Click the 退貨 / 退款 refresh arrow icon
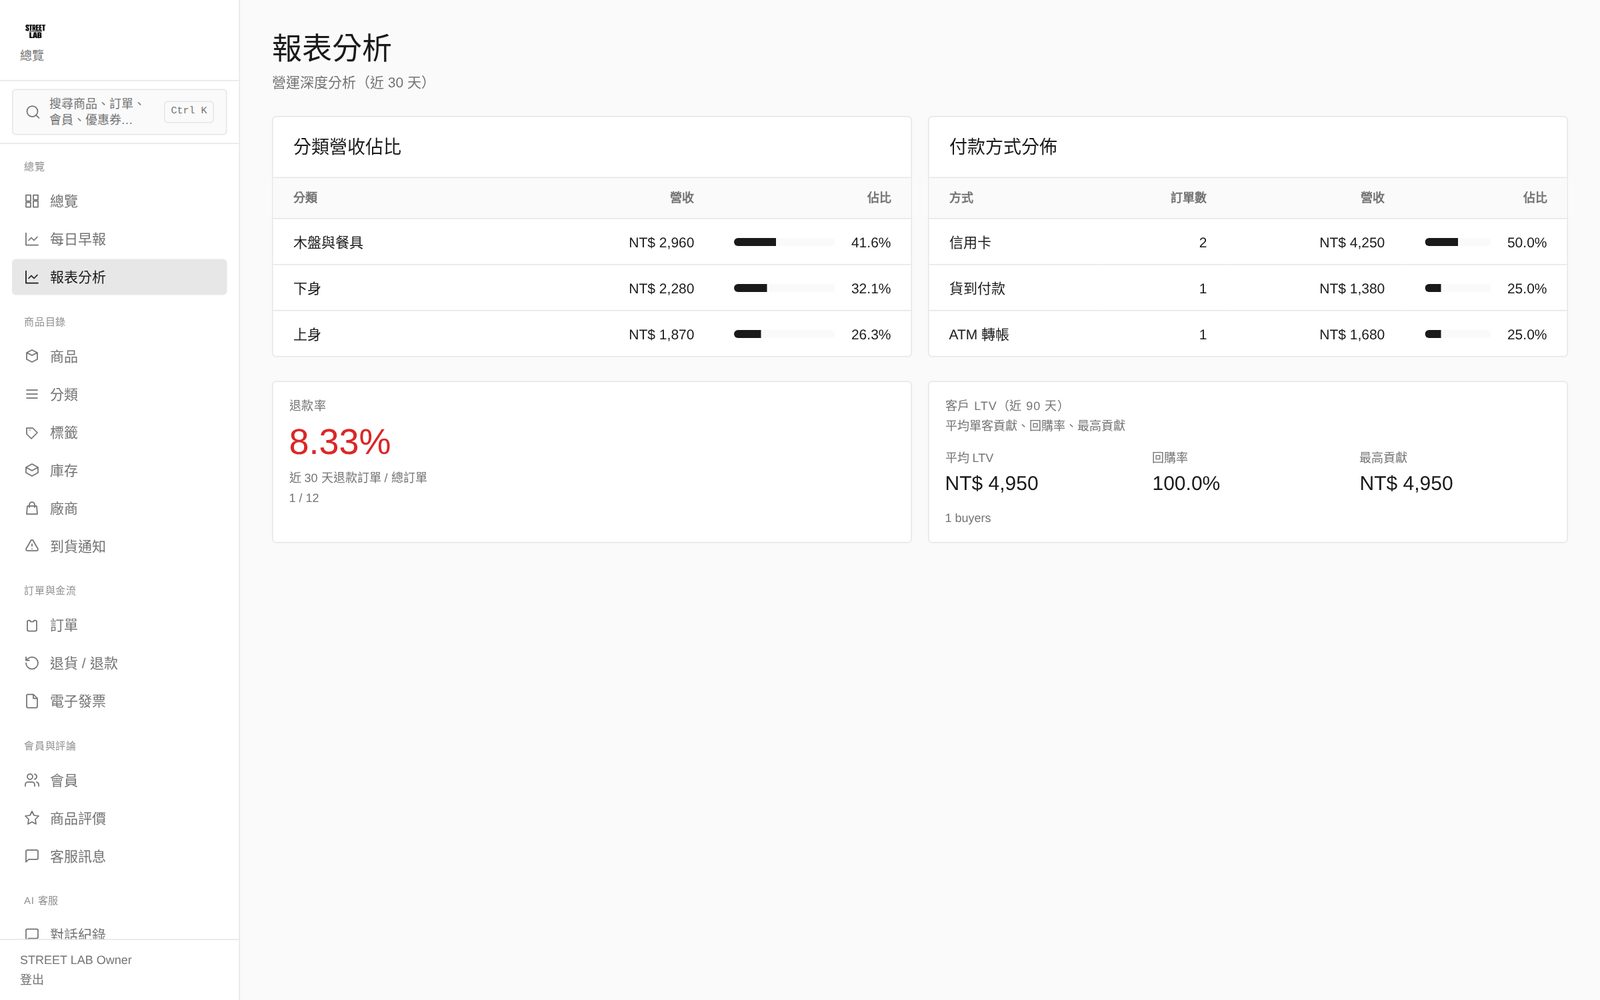 32,663
